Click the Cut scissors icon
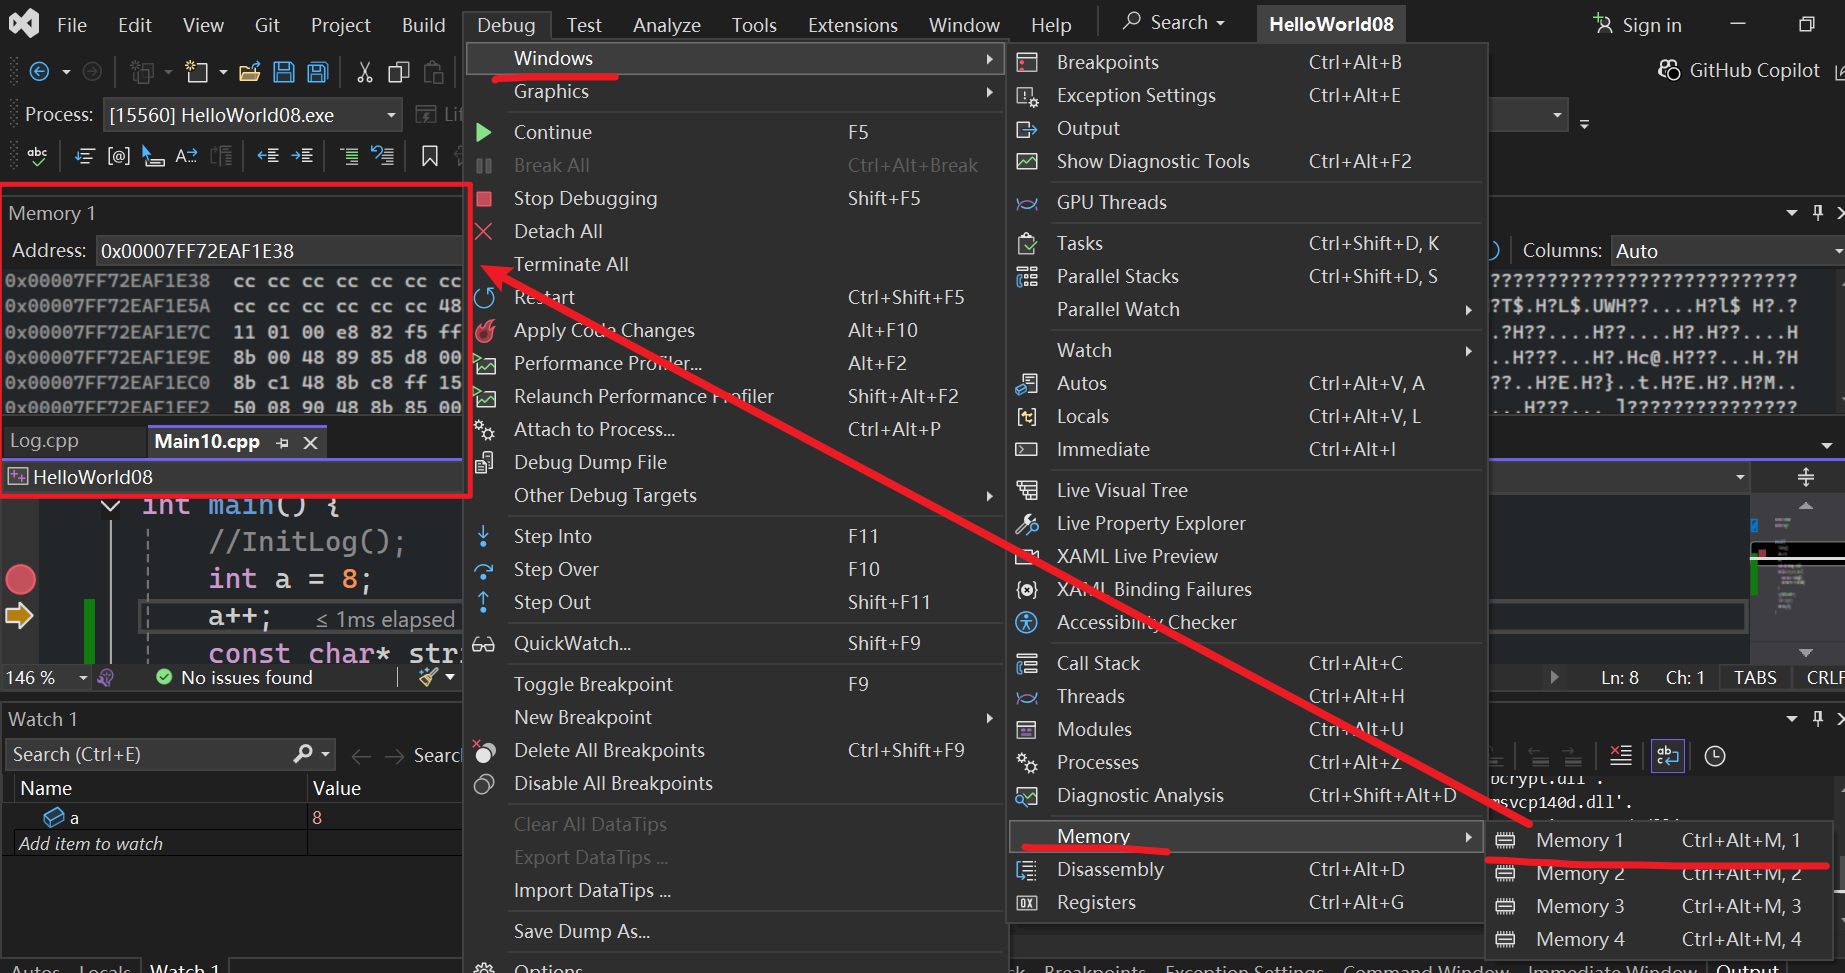 click(x=365, y=72)
